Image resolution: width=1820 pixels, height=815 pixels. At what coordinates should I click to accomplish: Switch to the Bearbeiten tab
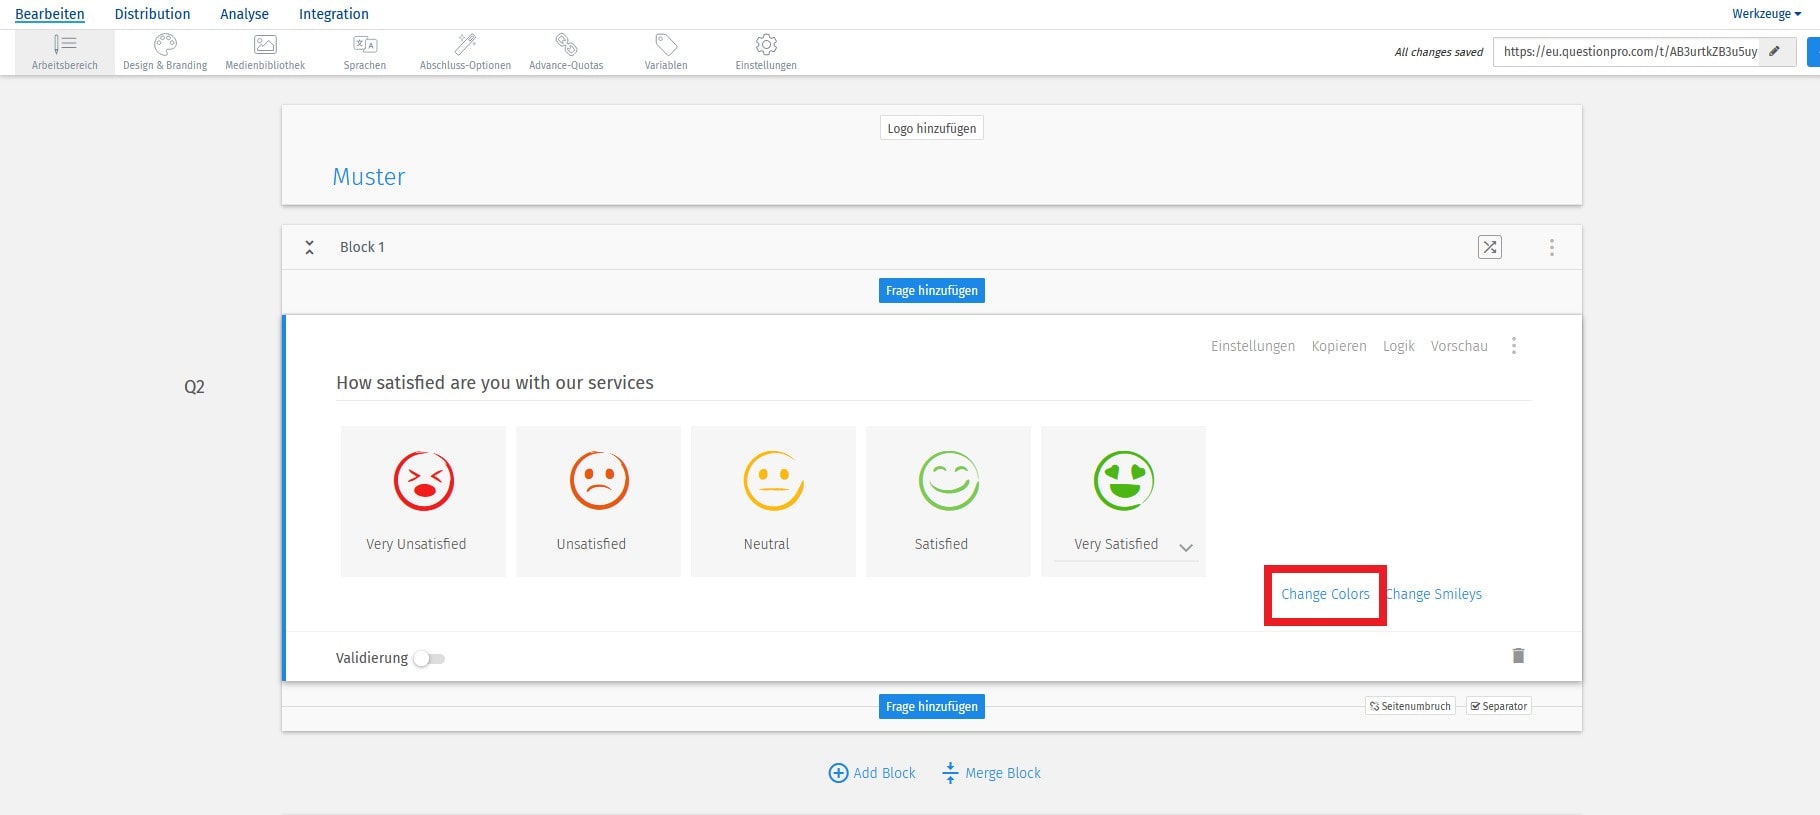coord(50,14)
